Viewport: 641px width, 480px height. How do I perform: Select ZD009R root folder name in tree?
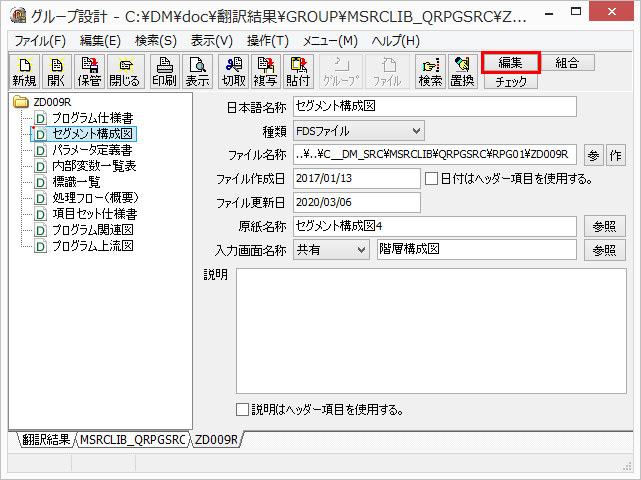pyautogui.click(x=52, y=102)
